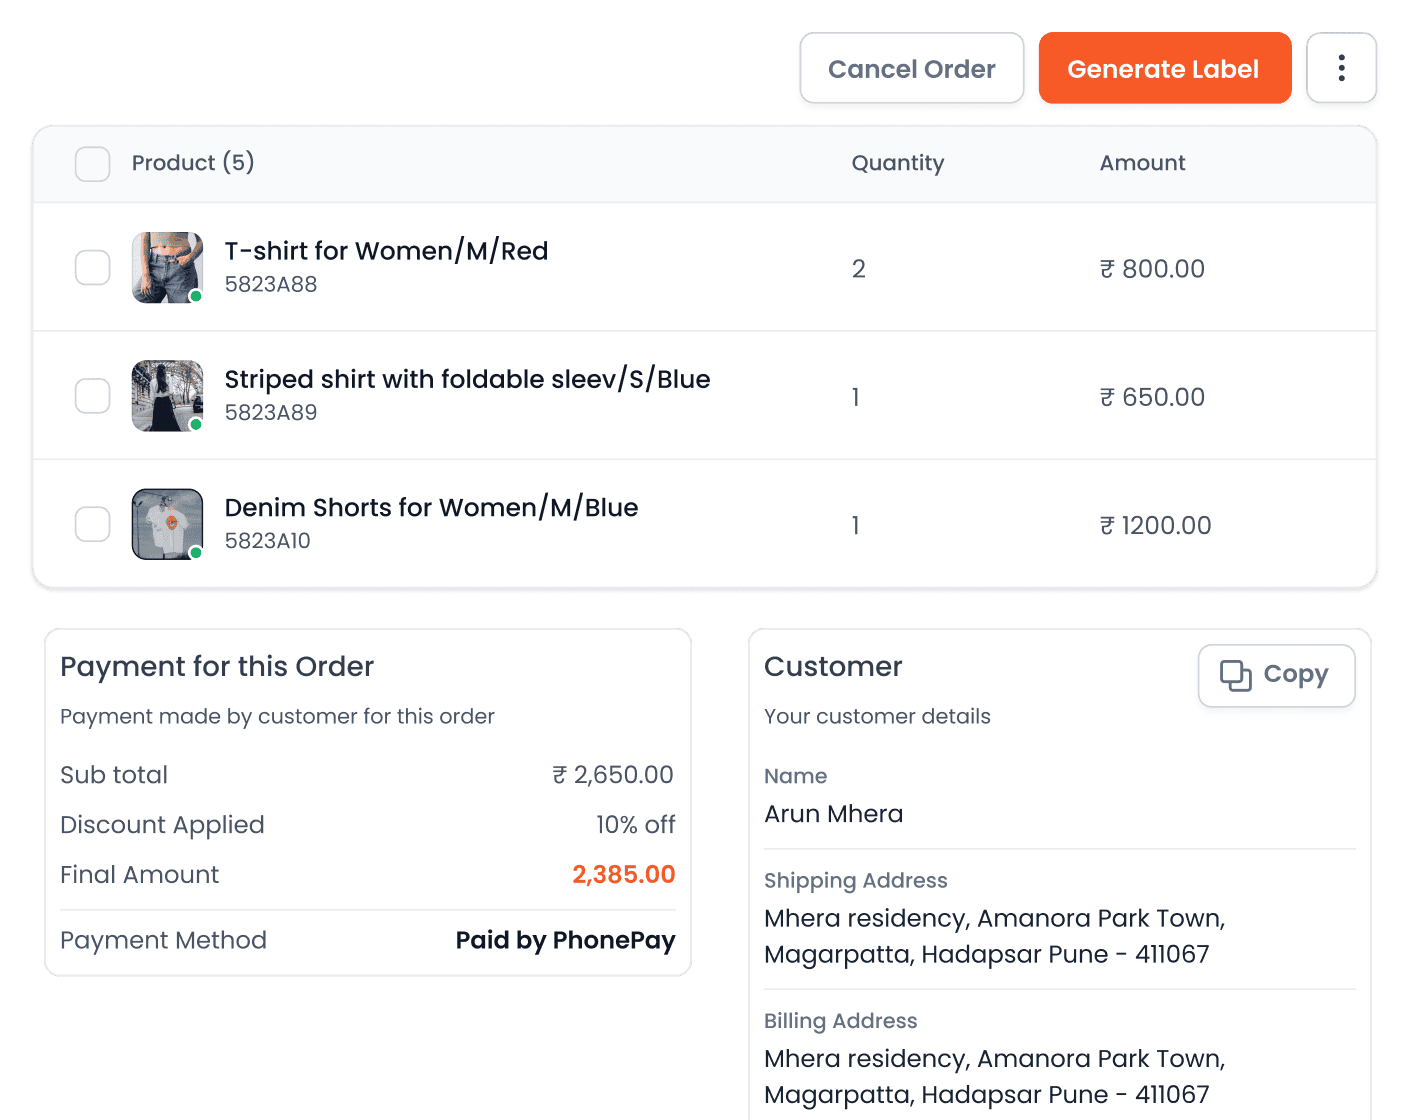Tick the Denim Shorts row checkbox

(93, 524)
